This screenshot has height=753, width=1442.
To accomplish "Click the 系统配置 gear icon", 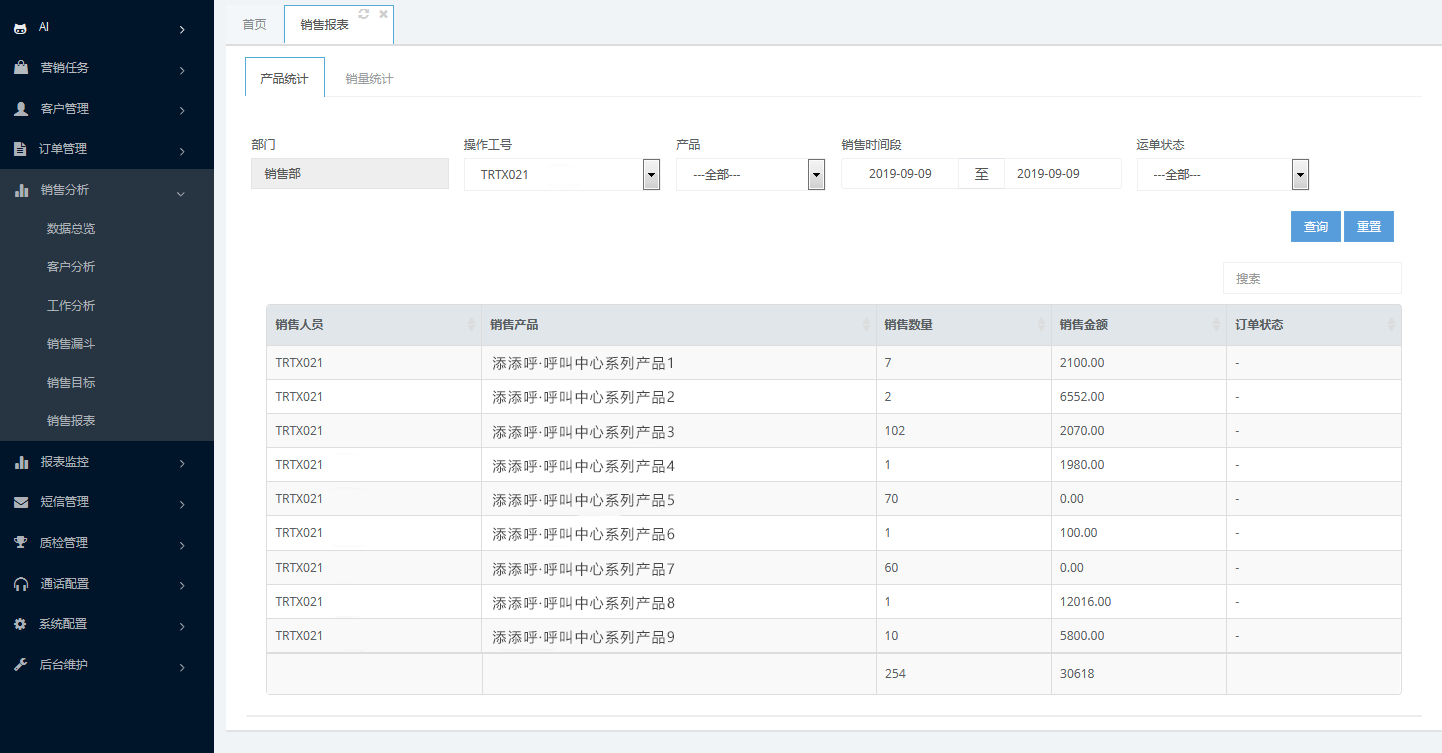I will 20,624.
